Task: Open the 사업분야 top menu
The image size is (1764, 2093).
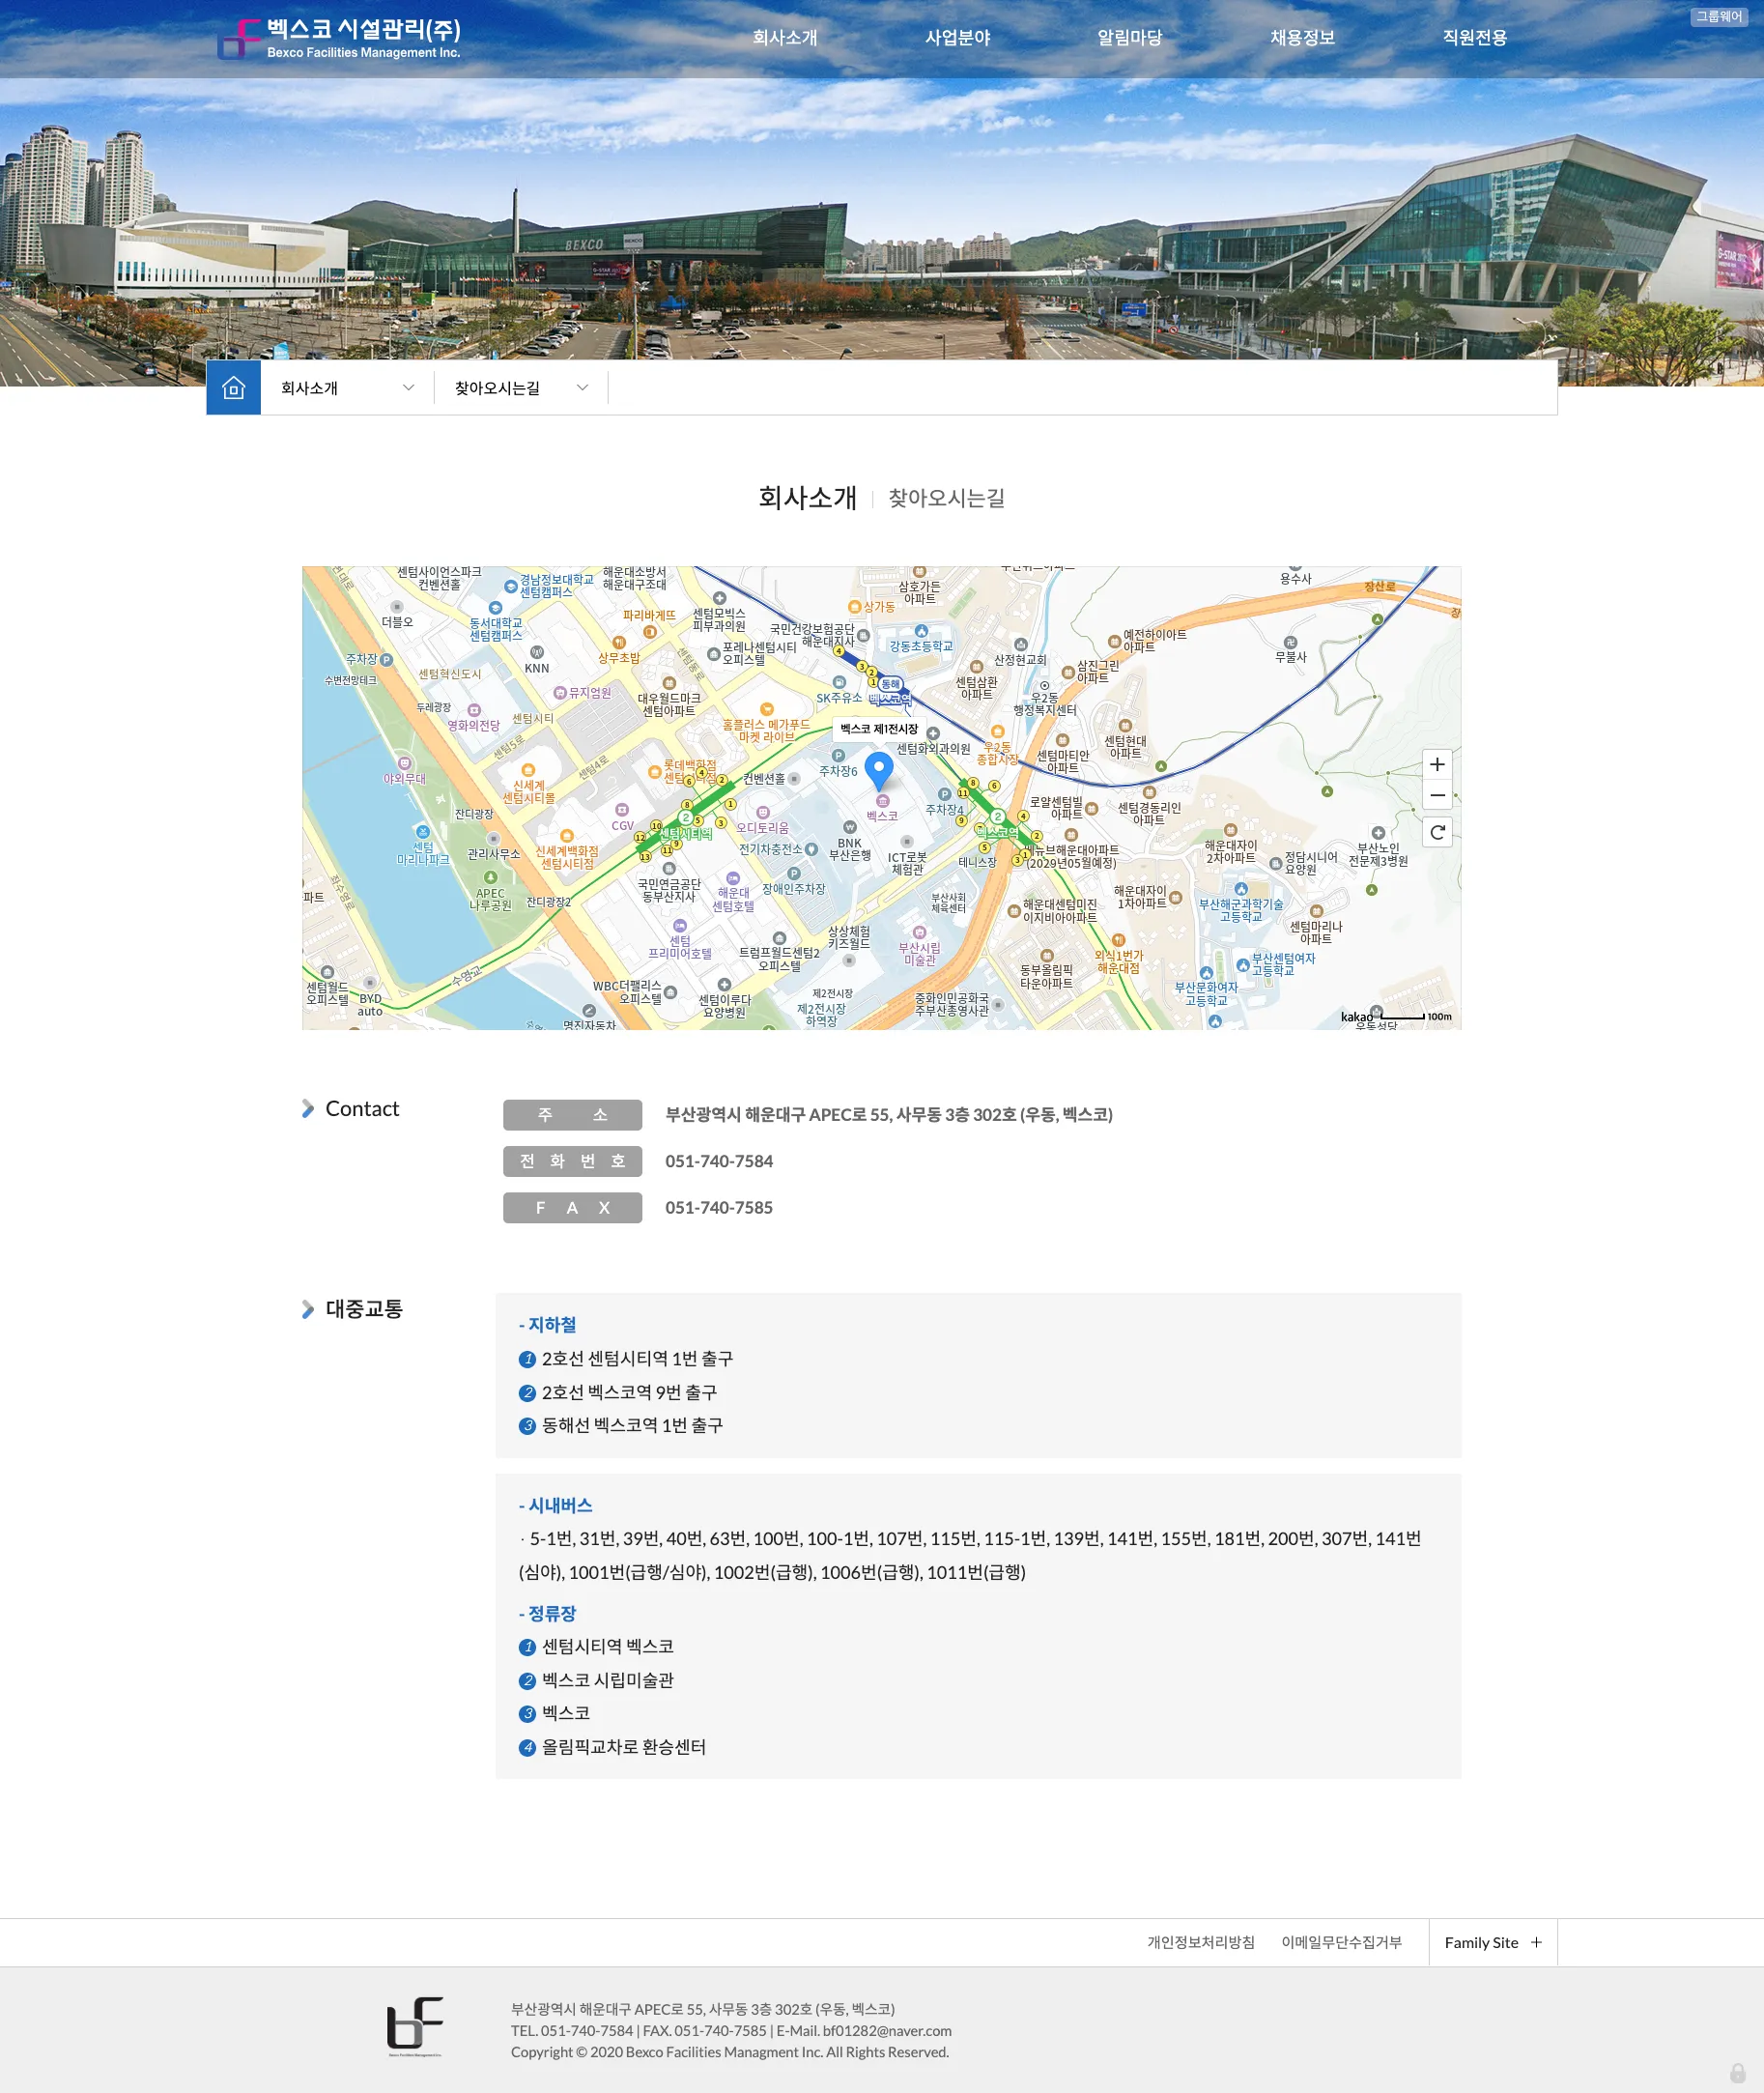Action: pos(958,38)
